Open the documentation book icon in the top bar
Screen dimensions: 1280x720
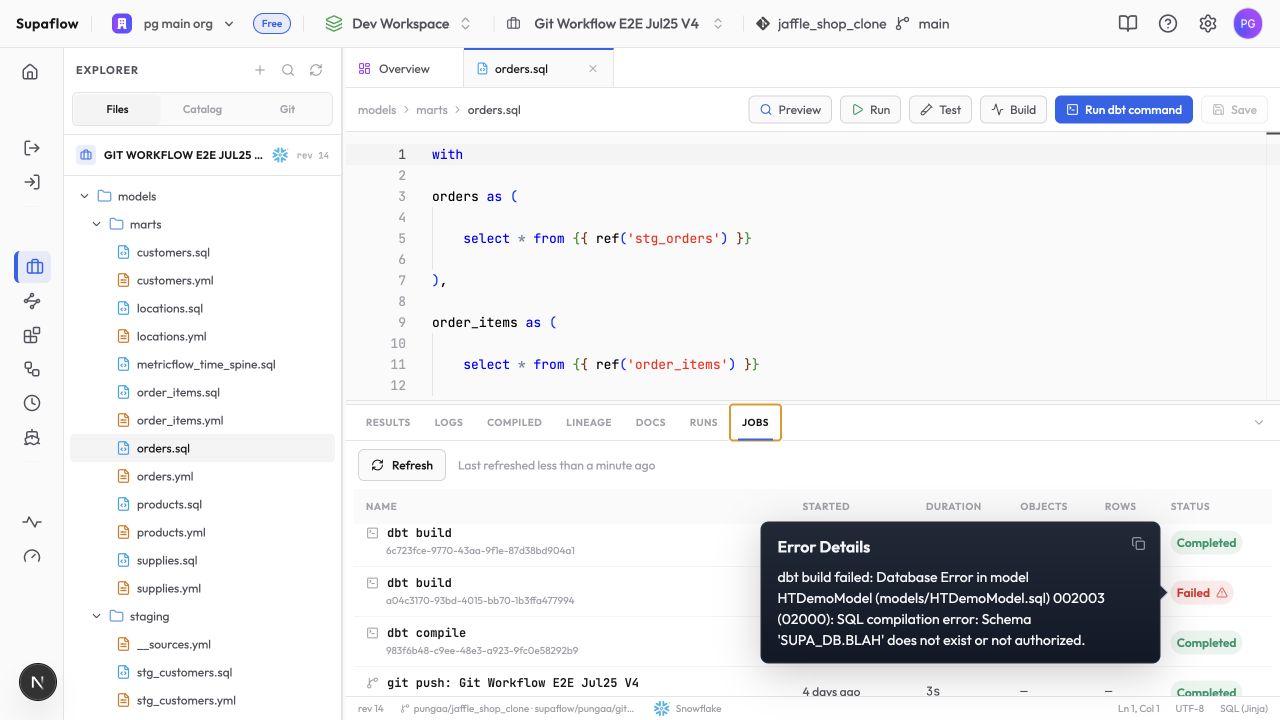pyautogui.click(x=1128, y=23)
